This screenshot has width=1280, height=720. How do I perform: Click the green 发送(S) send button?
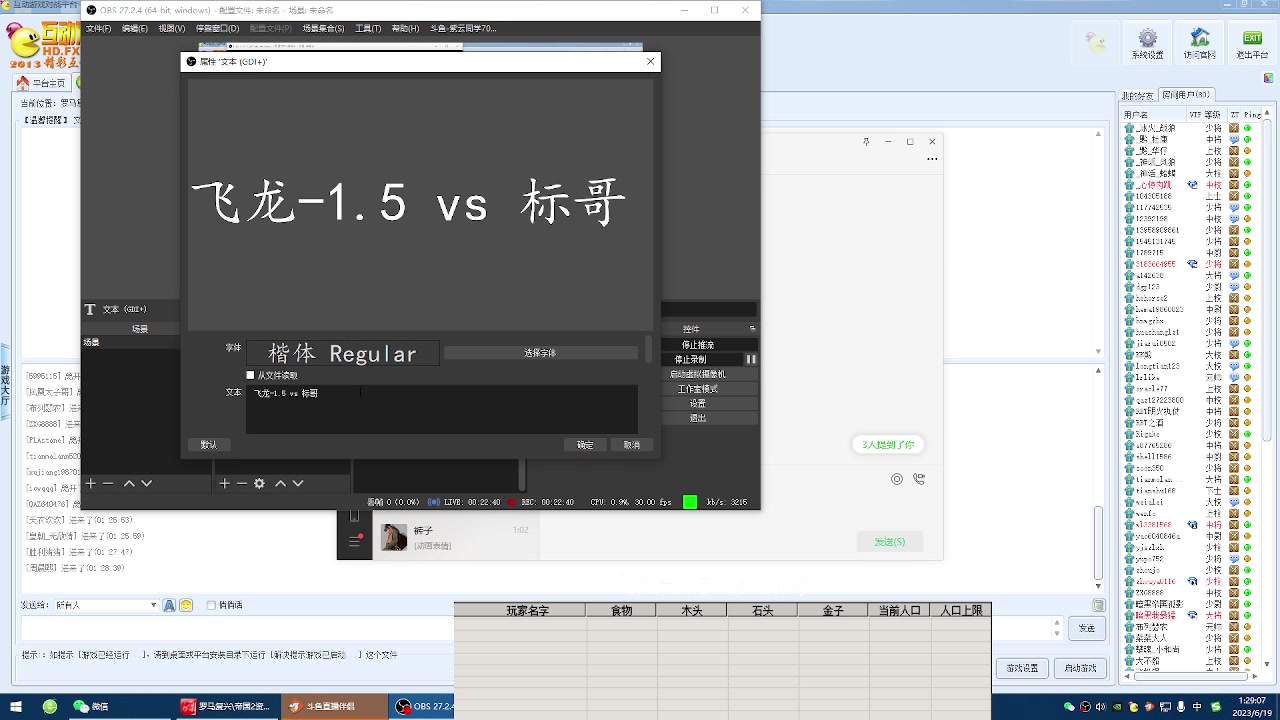coord(889,541)
